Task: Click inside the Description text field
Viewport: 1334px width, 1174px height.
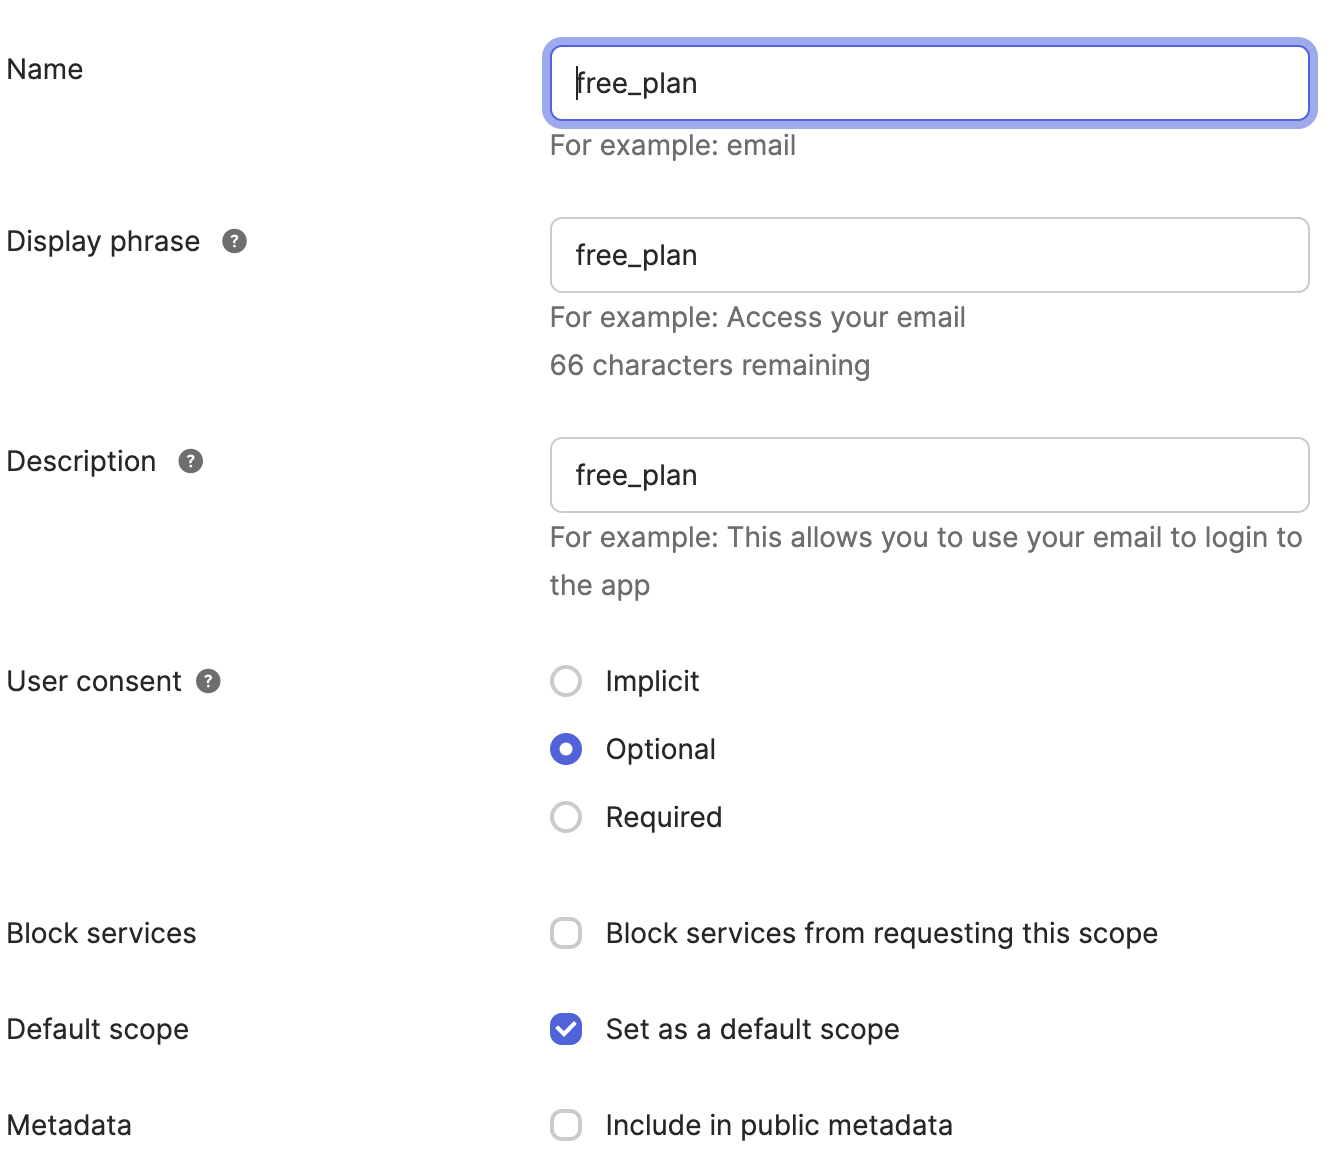Action: [930, 475]
